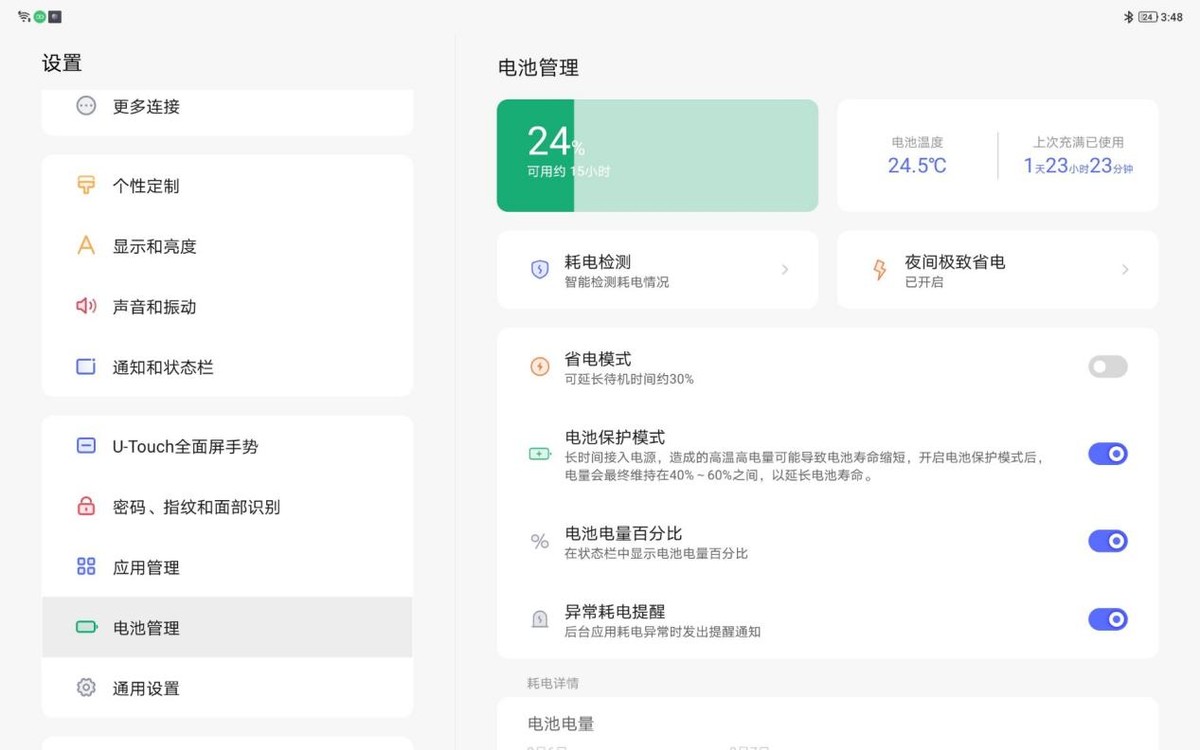Click the 应用管理 grid icon
The width and height of the screenshot is (1200, 750).
pos(87,567)
